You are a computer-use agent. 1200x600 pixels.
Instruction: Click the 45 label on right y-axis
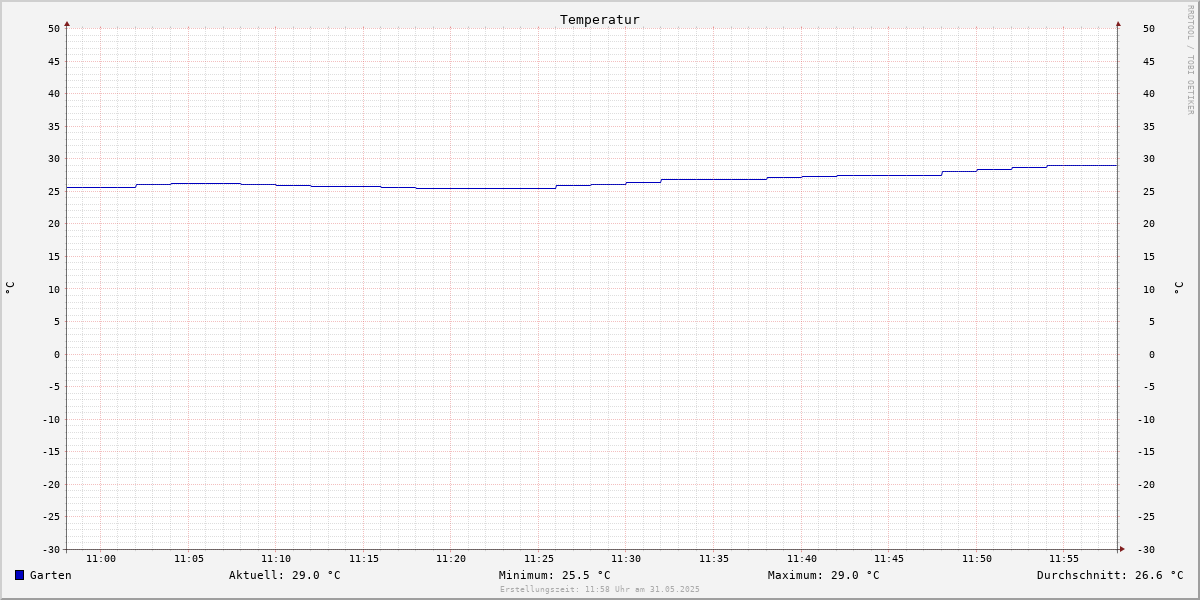(1149, 61)
